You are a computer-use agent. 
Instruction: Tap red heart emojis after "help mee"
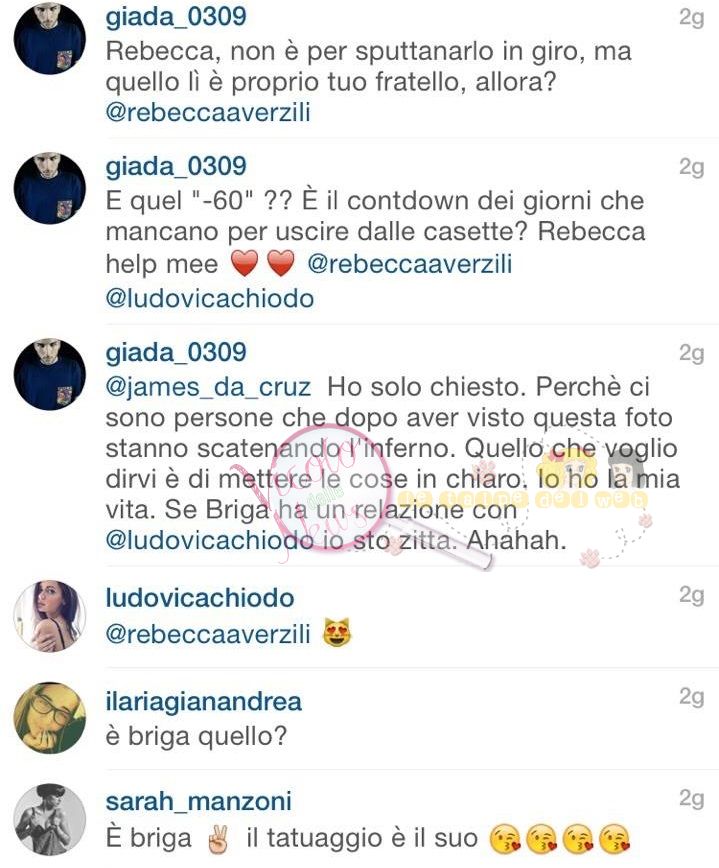[262, 264]
